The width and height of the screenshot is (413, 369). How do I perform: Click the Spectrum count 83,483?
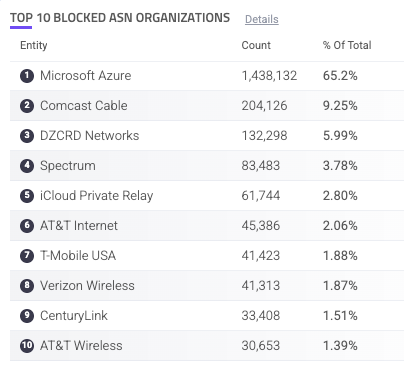point(261,166)
